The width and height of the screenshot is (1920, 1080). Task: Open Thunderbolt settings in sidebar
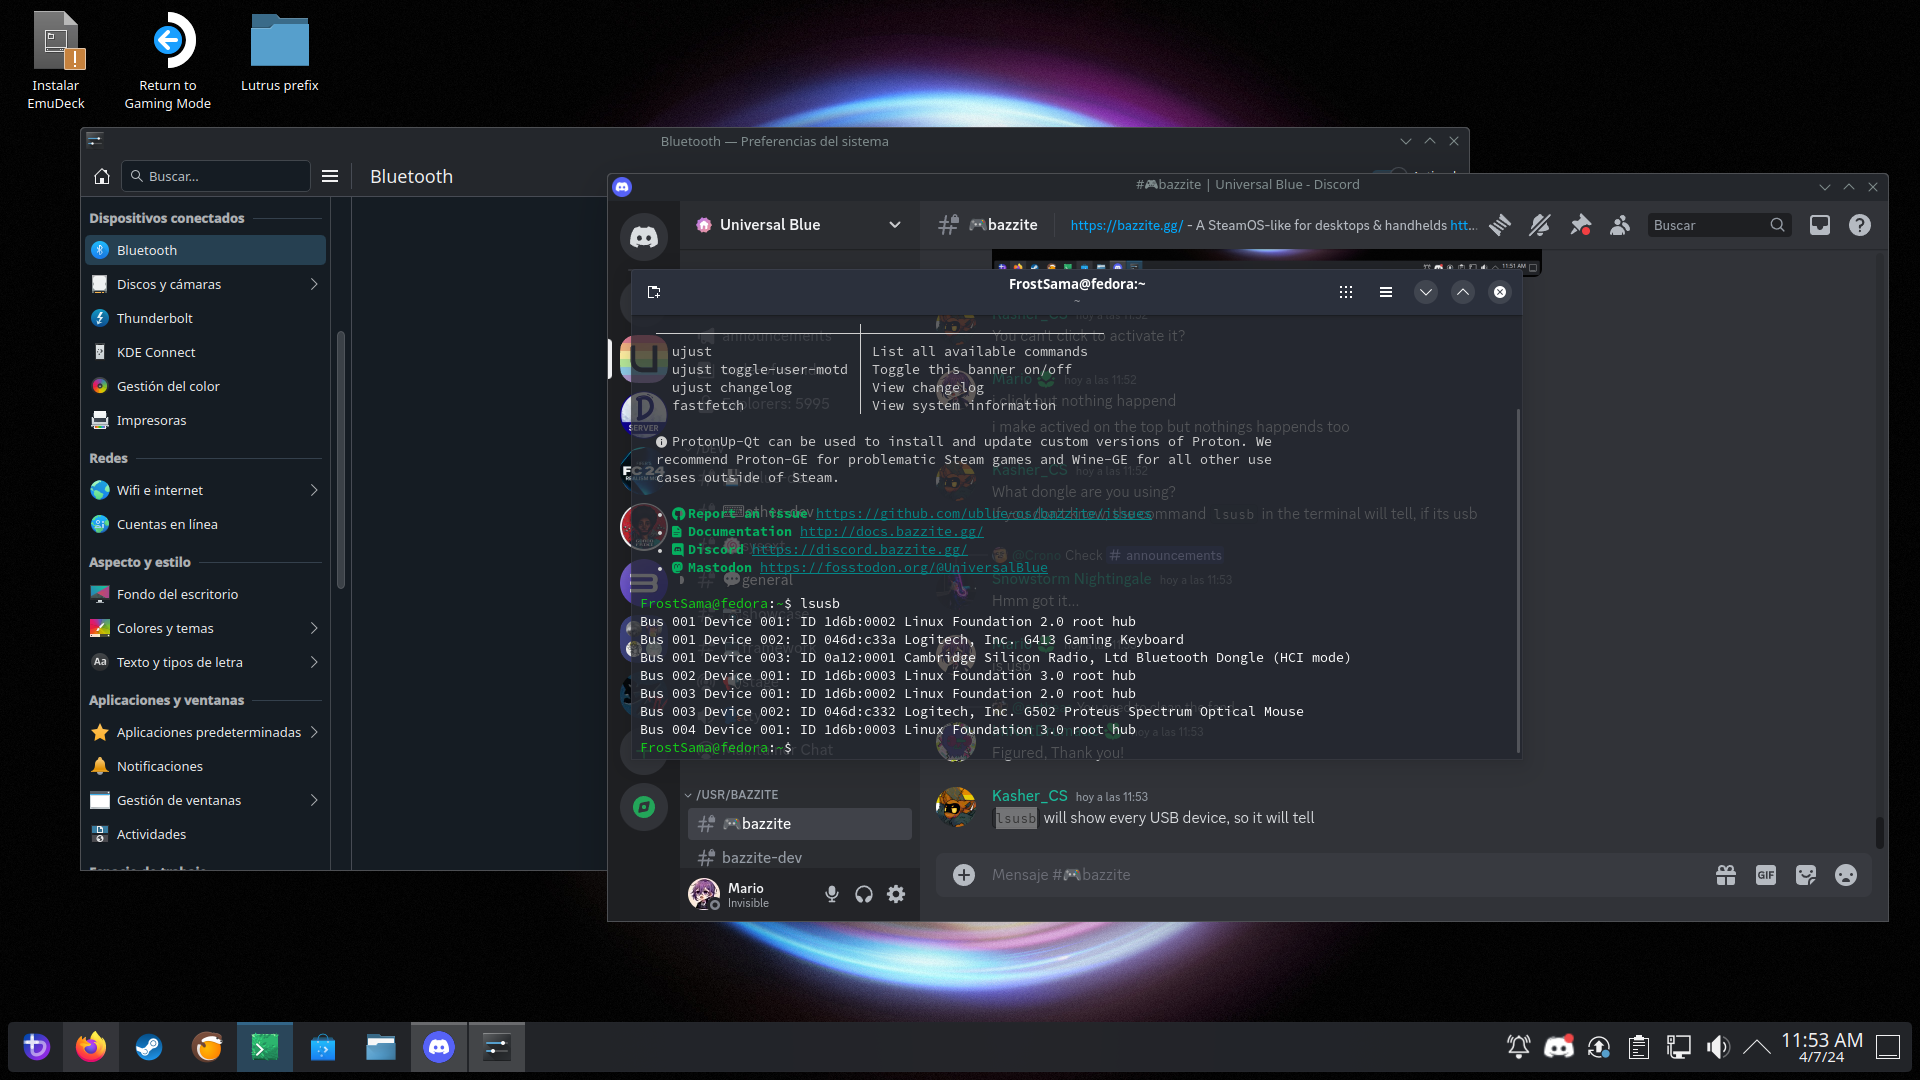tap(154, 318)
